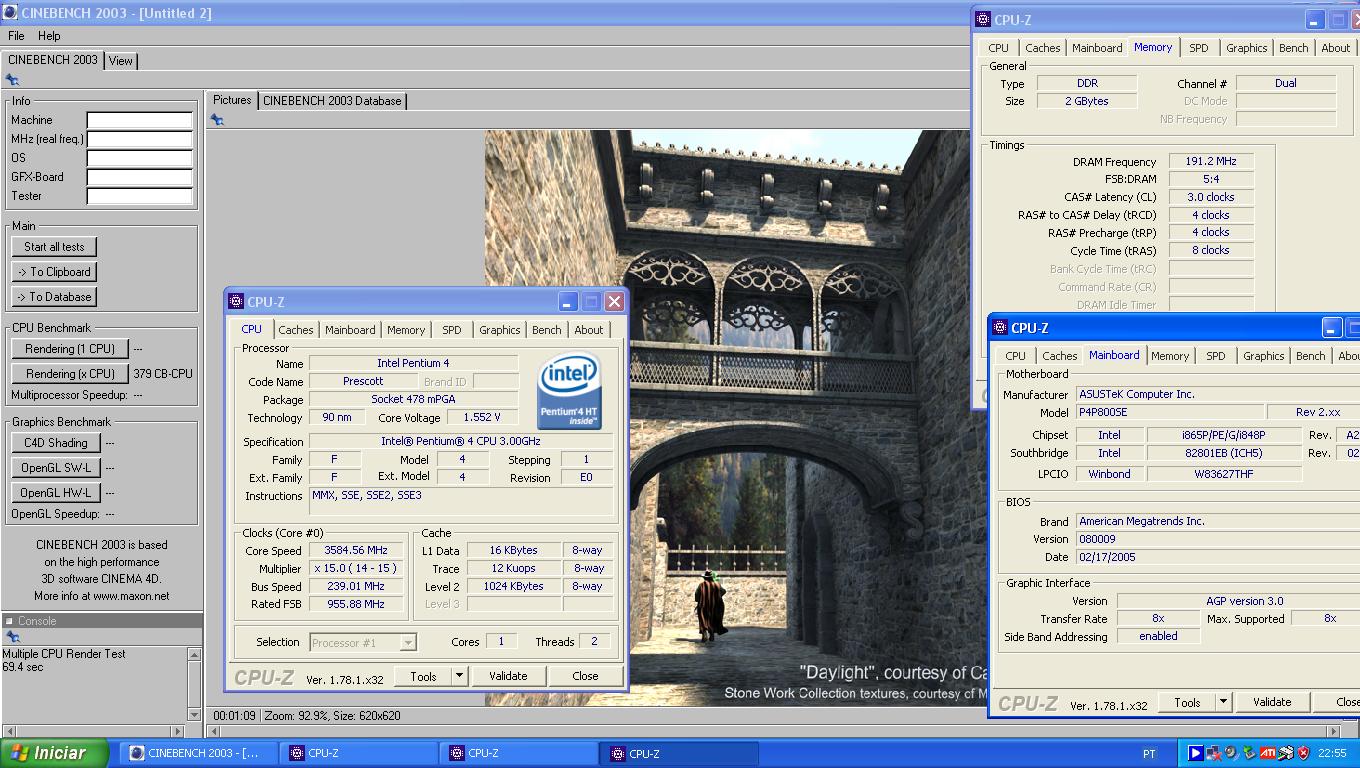This screenshot has height=768, width=1360.
Task: Open the Processor #1 selection combo box
Action: 363,642
